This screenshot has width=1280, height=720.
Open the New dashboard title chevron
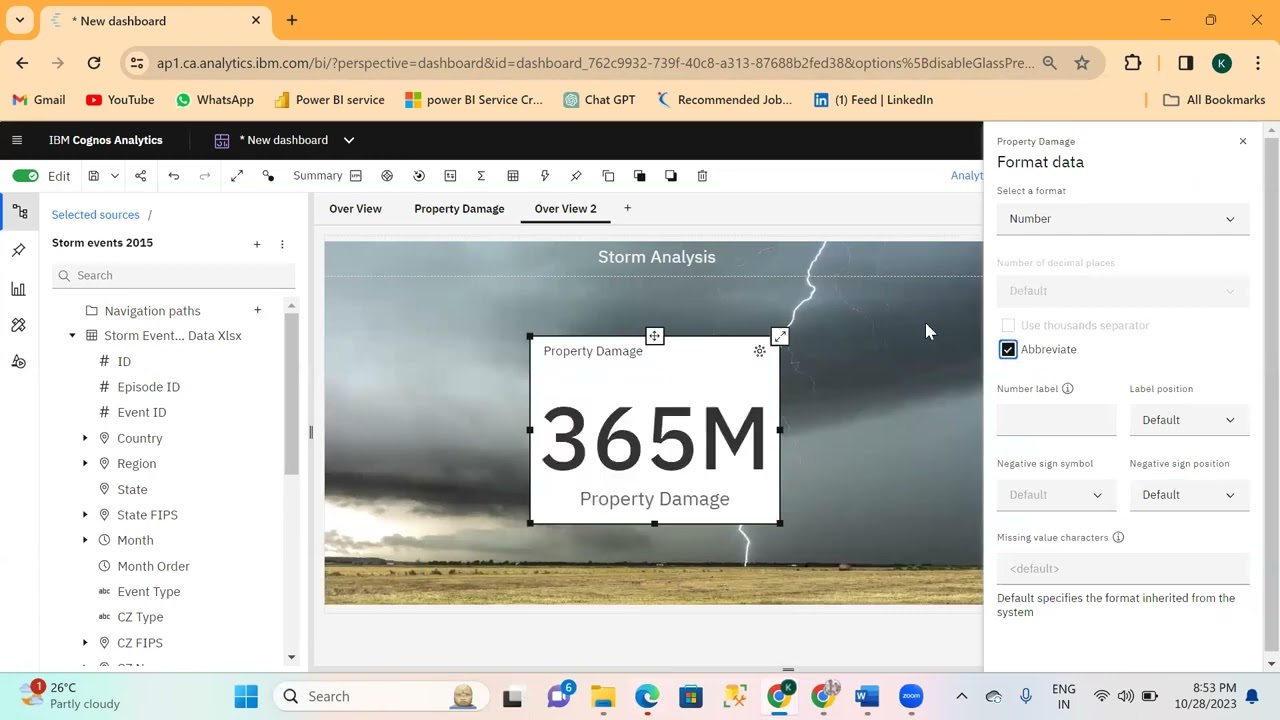pyautogui.click(x=349, y=140)
